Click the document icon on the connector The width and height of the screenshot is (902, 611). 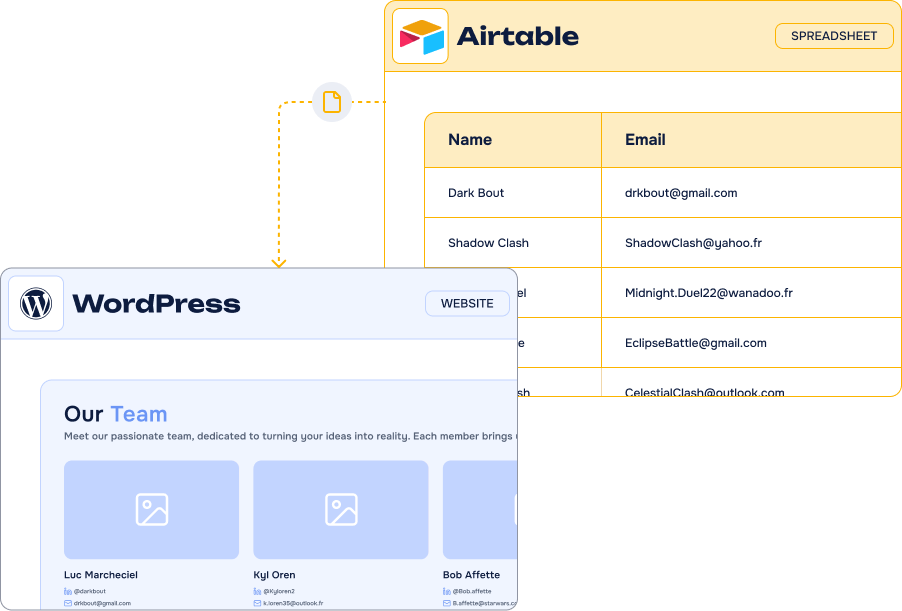point(332,102)
